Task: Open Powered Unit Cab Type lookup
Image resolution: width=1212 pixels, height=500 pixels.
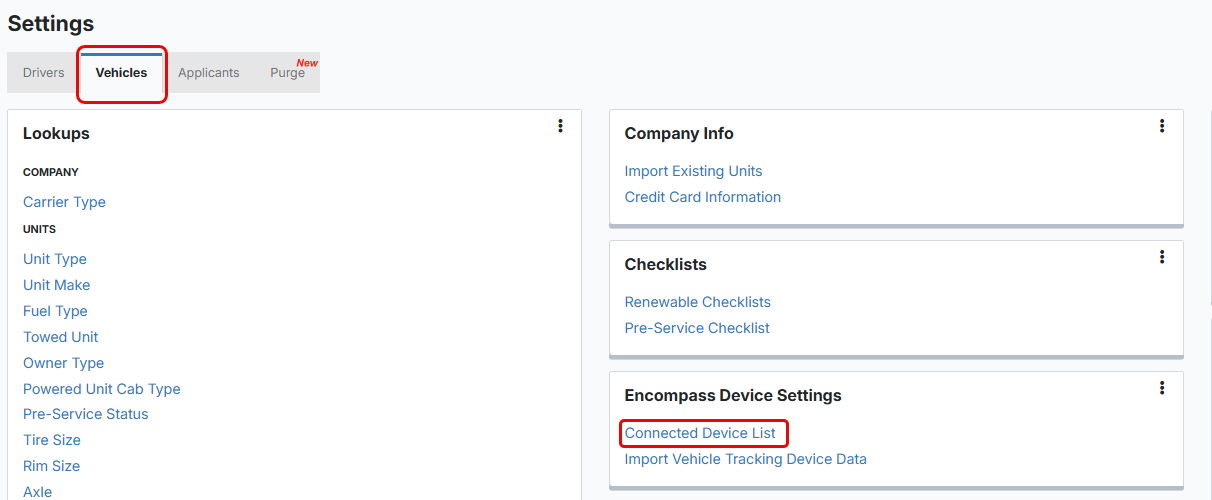Action: point(102,389)
